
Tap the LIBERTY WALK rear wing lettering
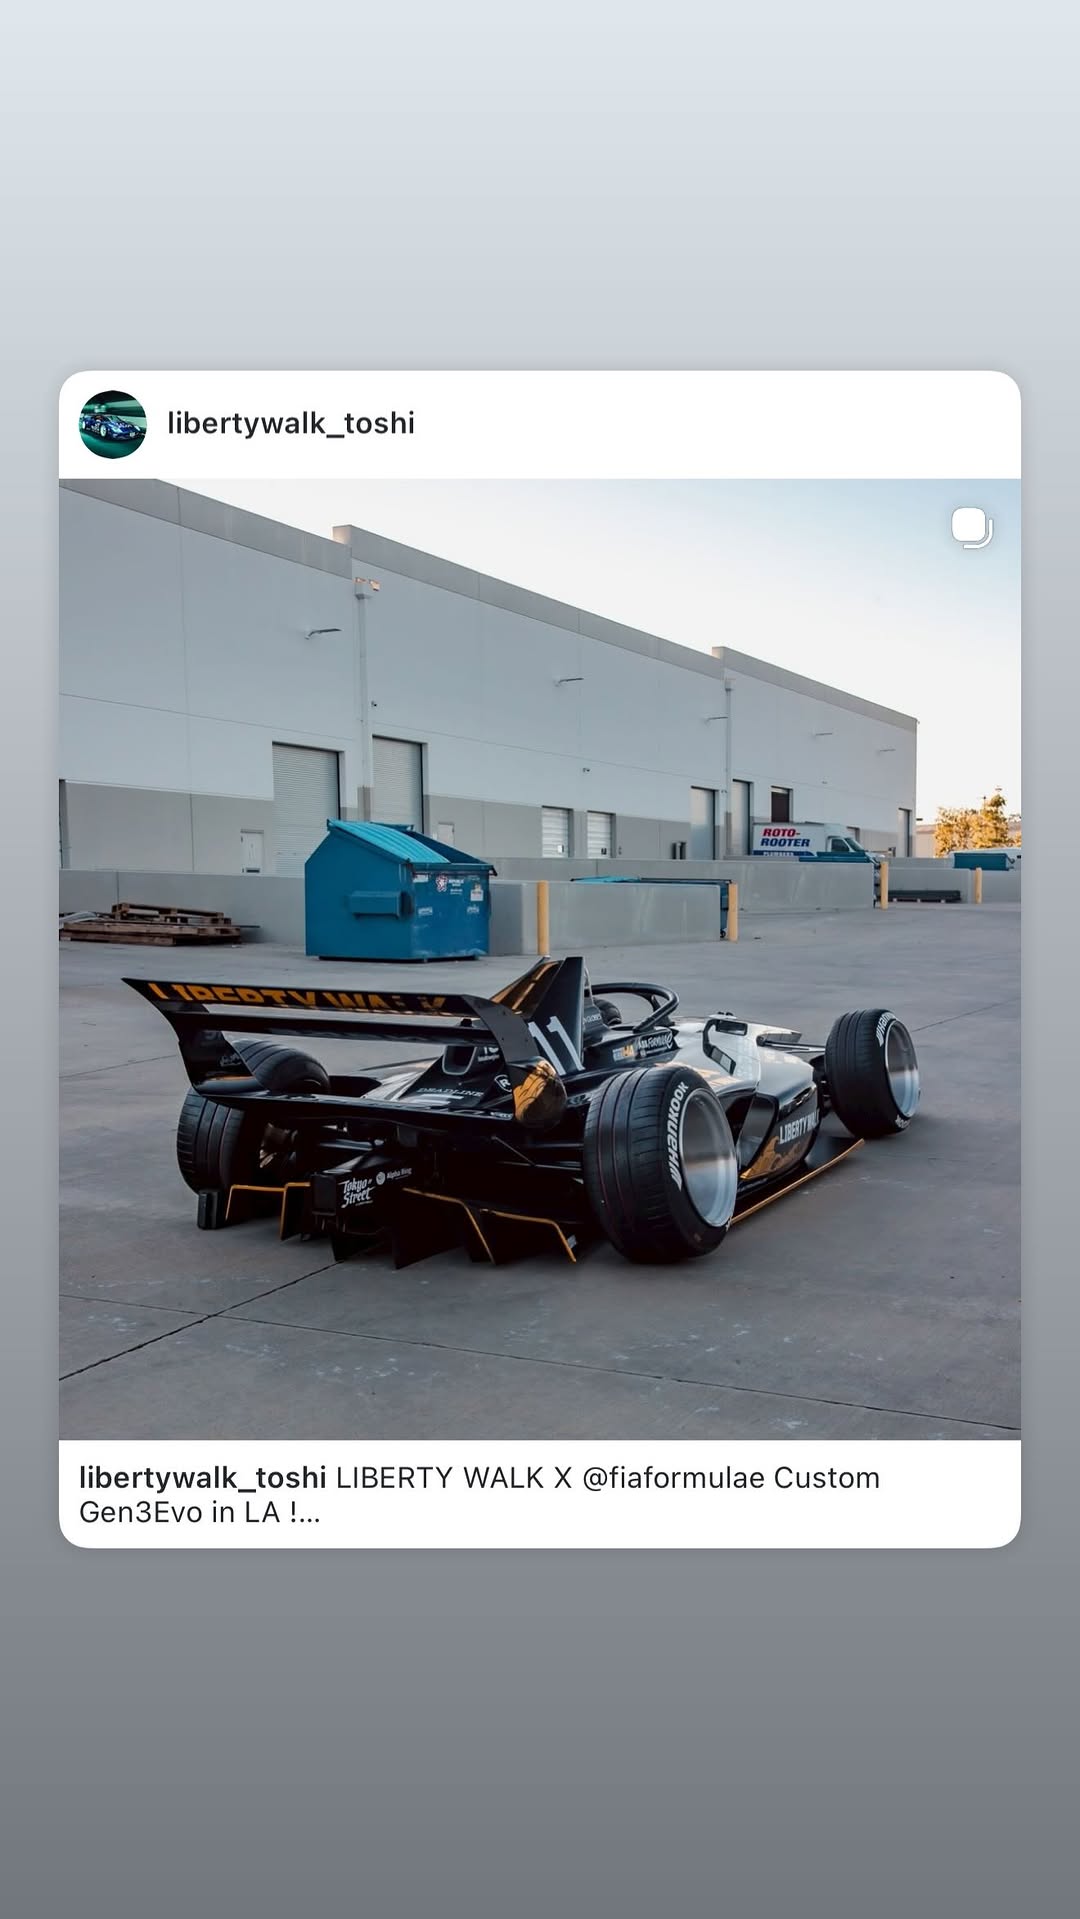[x=300, y=997]
